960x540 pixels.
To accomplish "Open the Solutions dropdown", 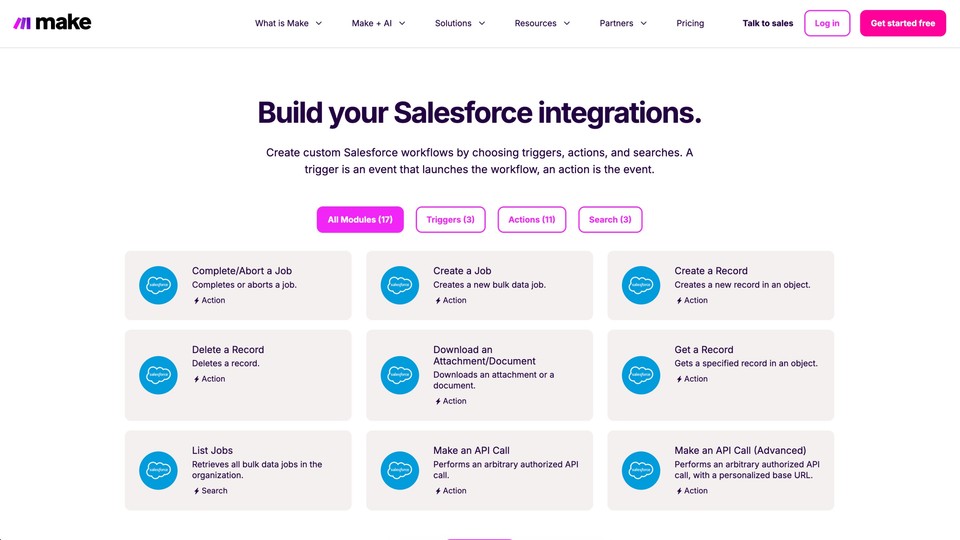I will [x=460, y=23].
